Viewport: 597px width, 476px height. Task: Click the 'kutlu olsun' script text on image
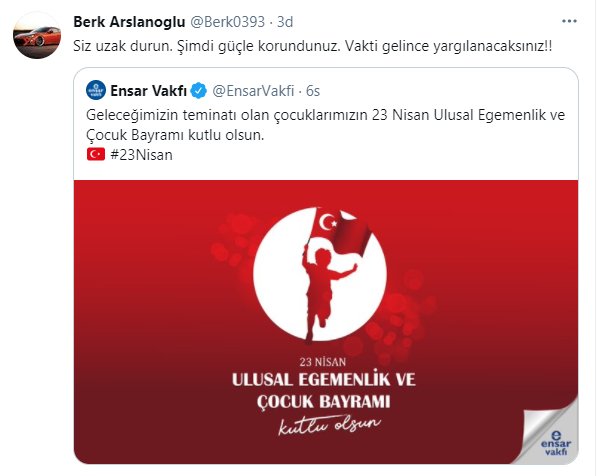click(329, 425)
